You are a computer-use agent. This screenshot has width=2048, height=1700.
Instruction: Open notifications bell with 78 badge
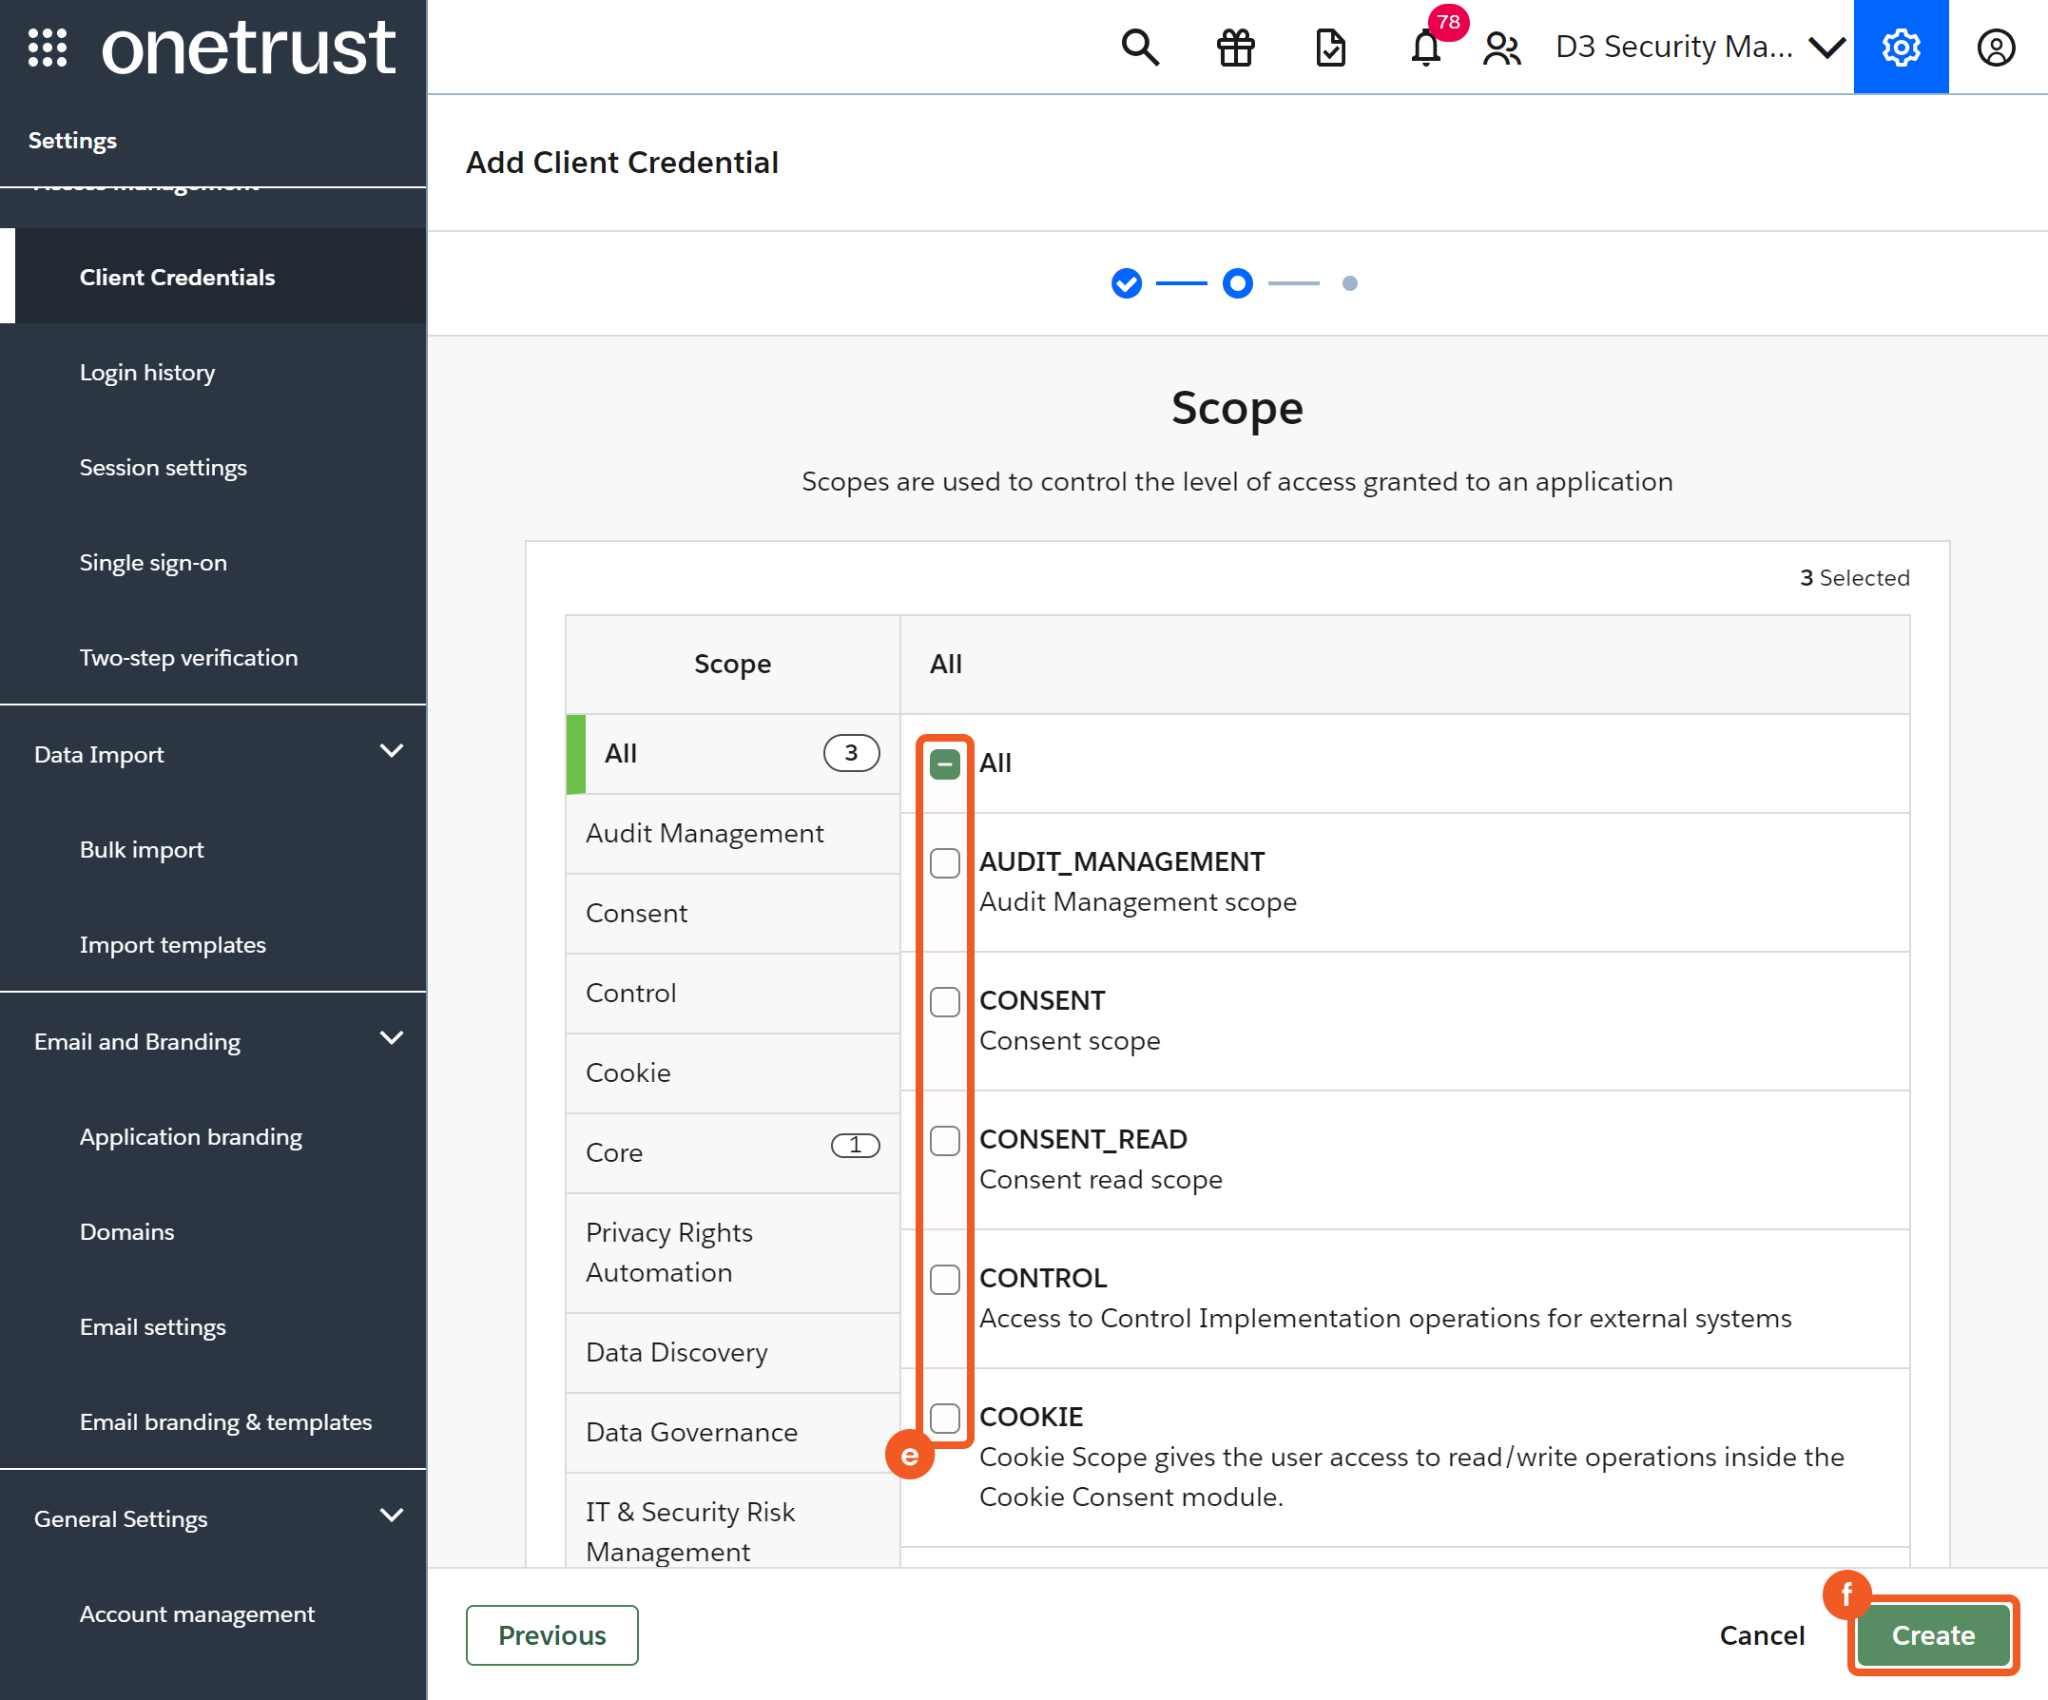click(1426, 47)
